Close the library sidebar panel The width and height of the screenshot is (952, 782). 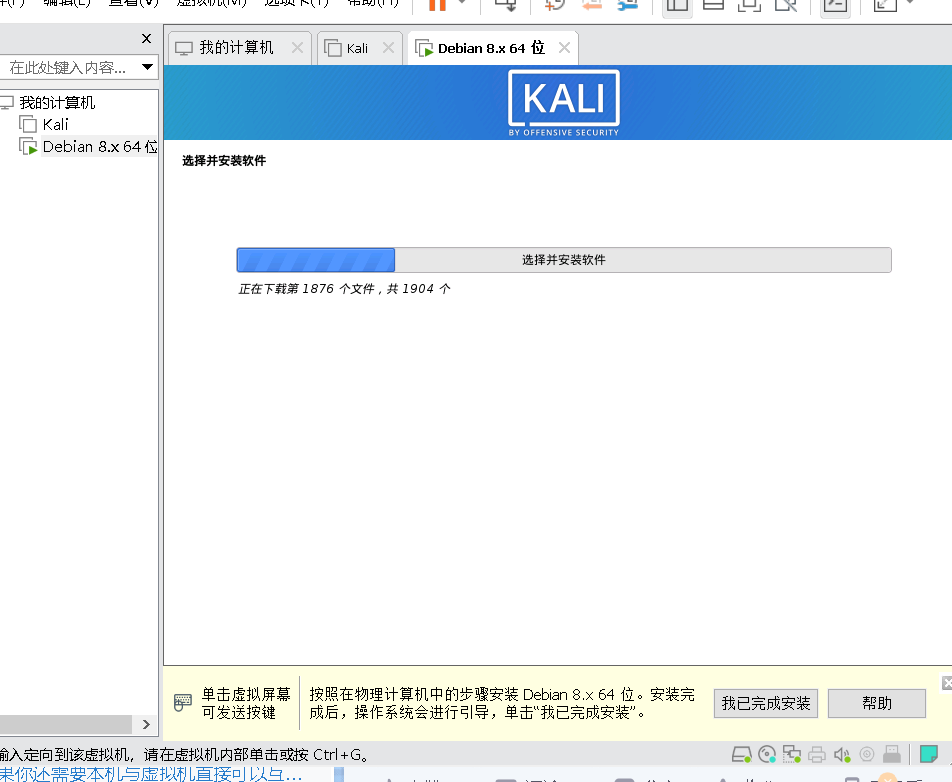(146, 39)
